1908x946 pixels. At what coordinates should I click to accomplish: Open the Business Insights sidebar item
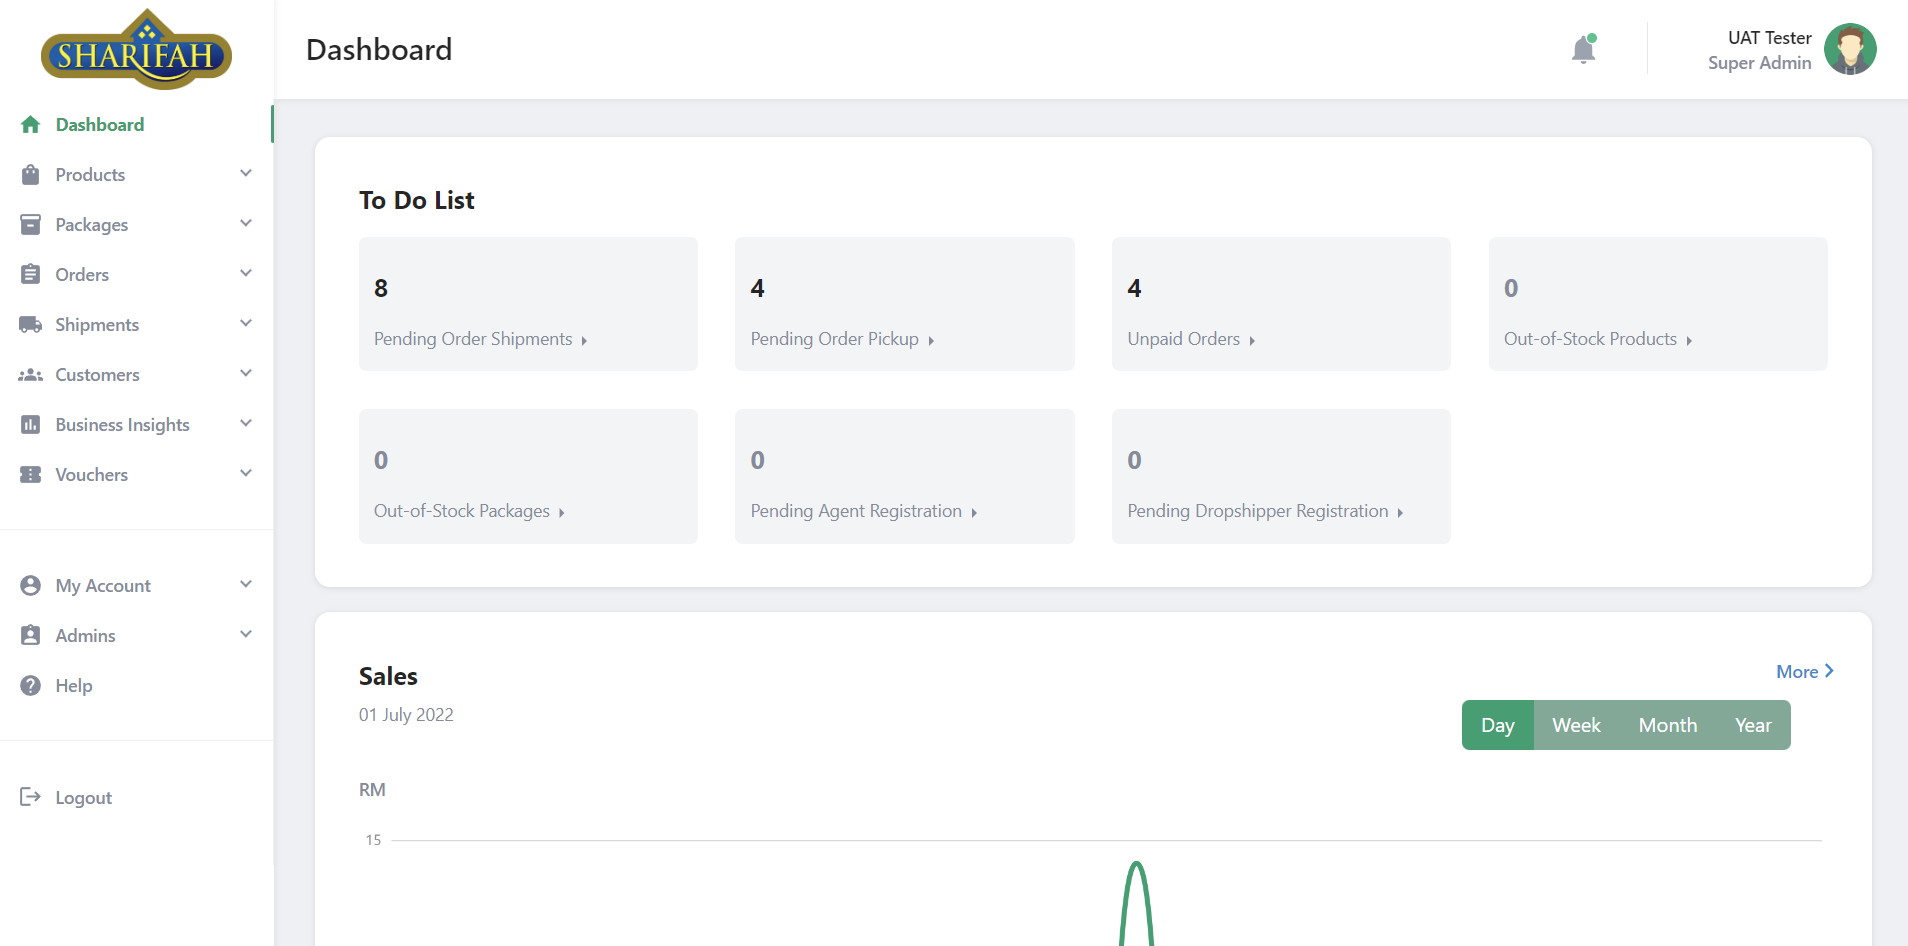[x=136, y=425]
